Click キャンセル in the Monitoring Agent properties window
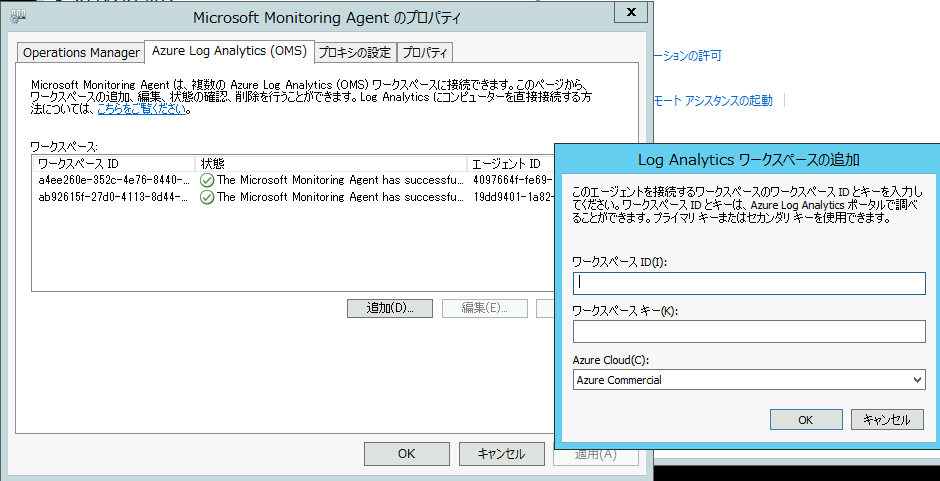Image resolution: width=940 pixels, height=481 pixels. [502, 454]
